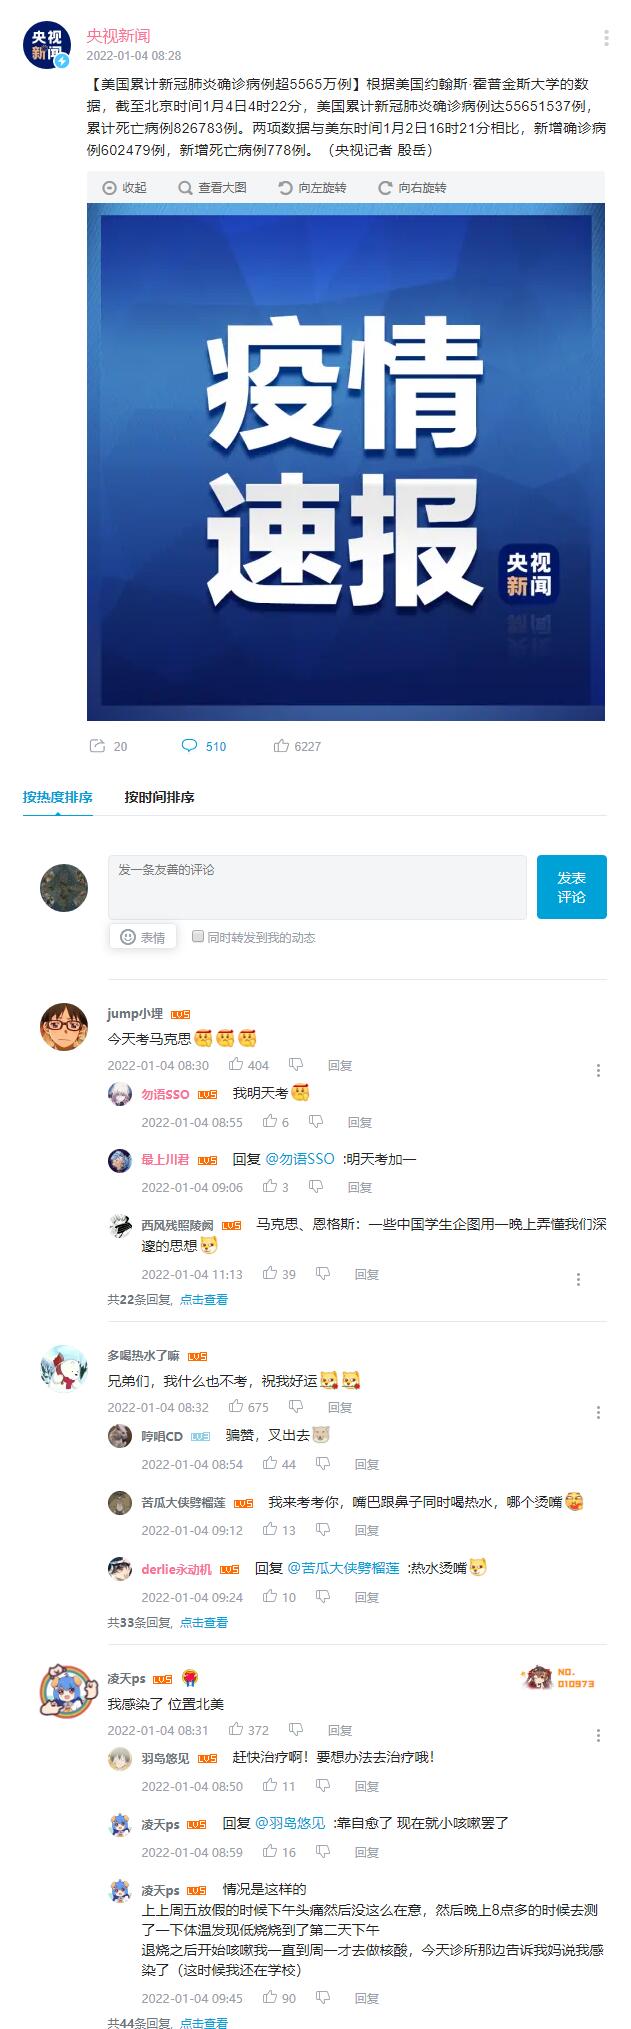
Task: Open the 央视新闻 profile link
Action: [118, 36]
